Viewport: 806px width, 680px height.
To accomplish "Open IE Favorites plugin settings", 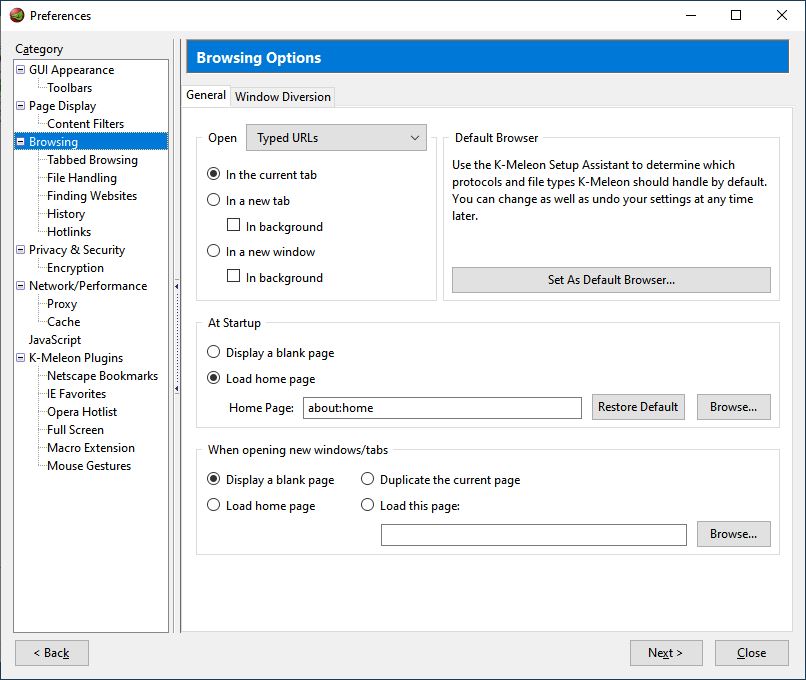I will point(77,394).
